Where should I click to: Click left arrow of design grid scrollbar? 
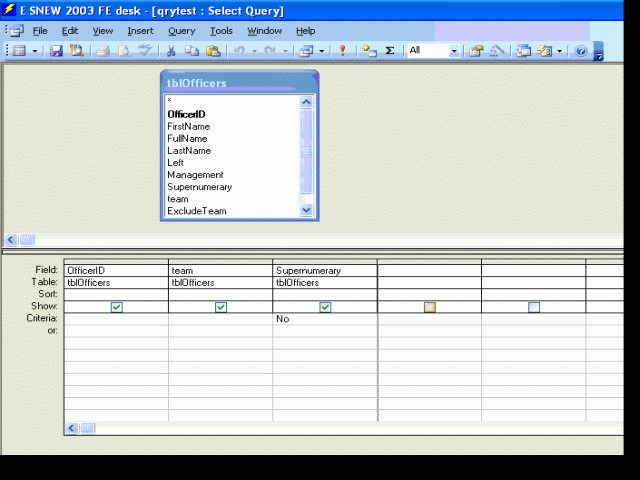72,428
